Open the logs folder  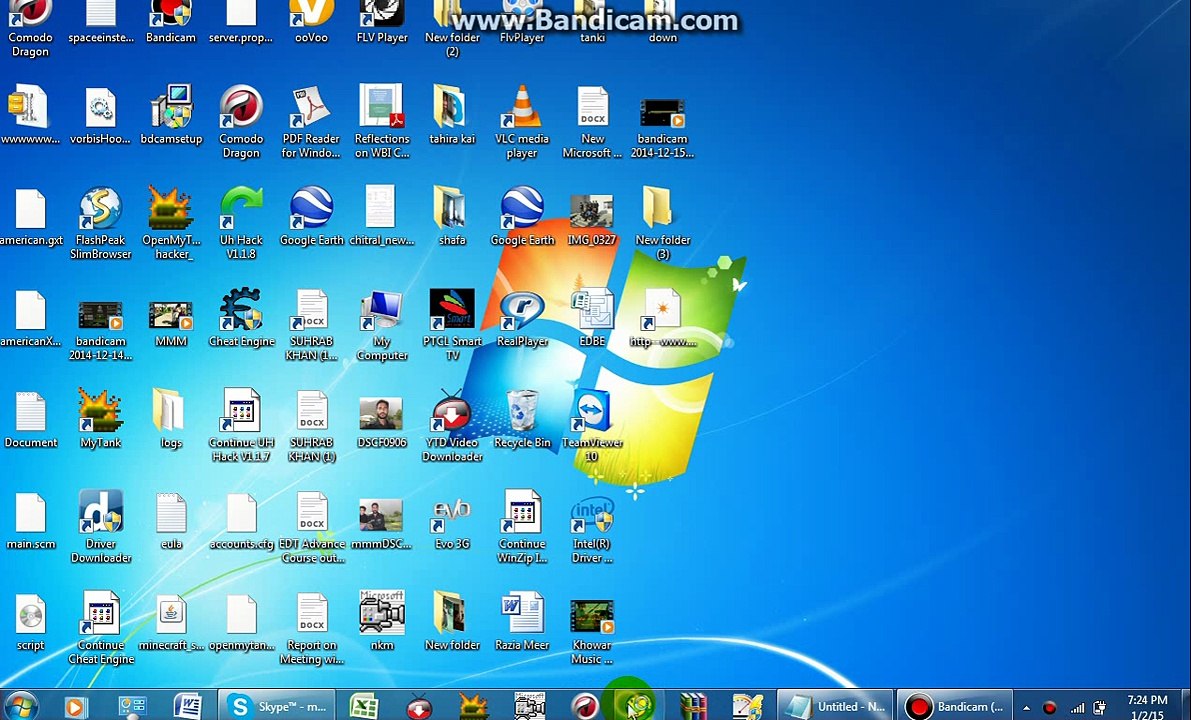[172, 419]
